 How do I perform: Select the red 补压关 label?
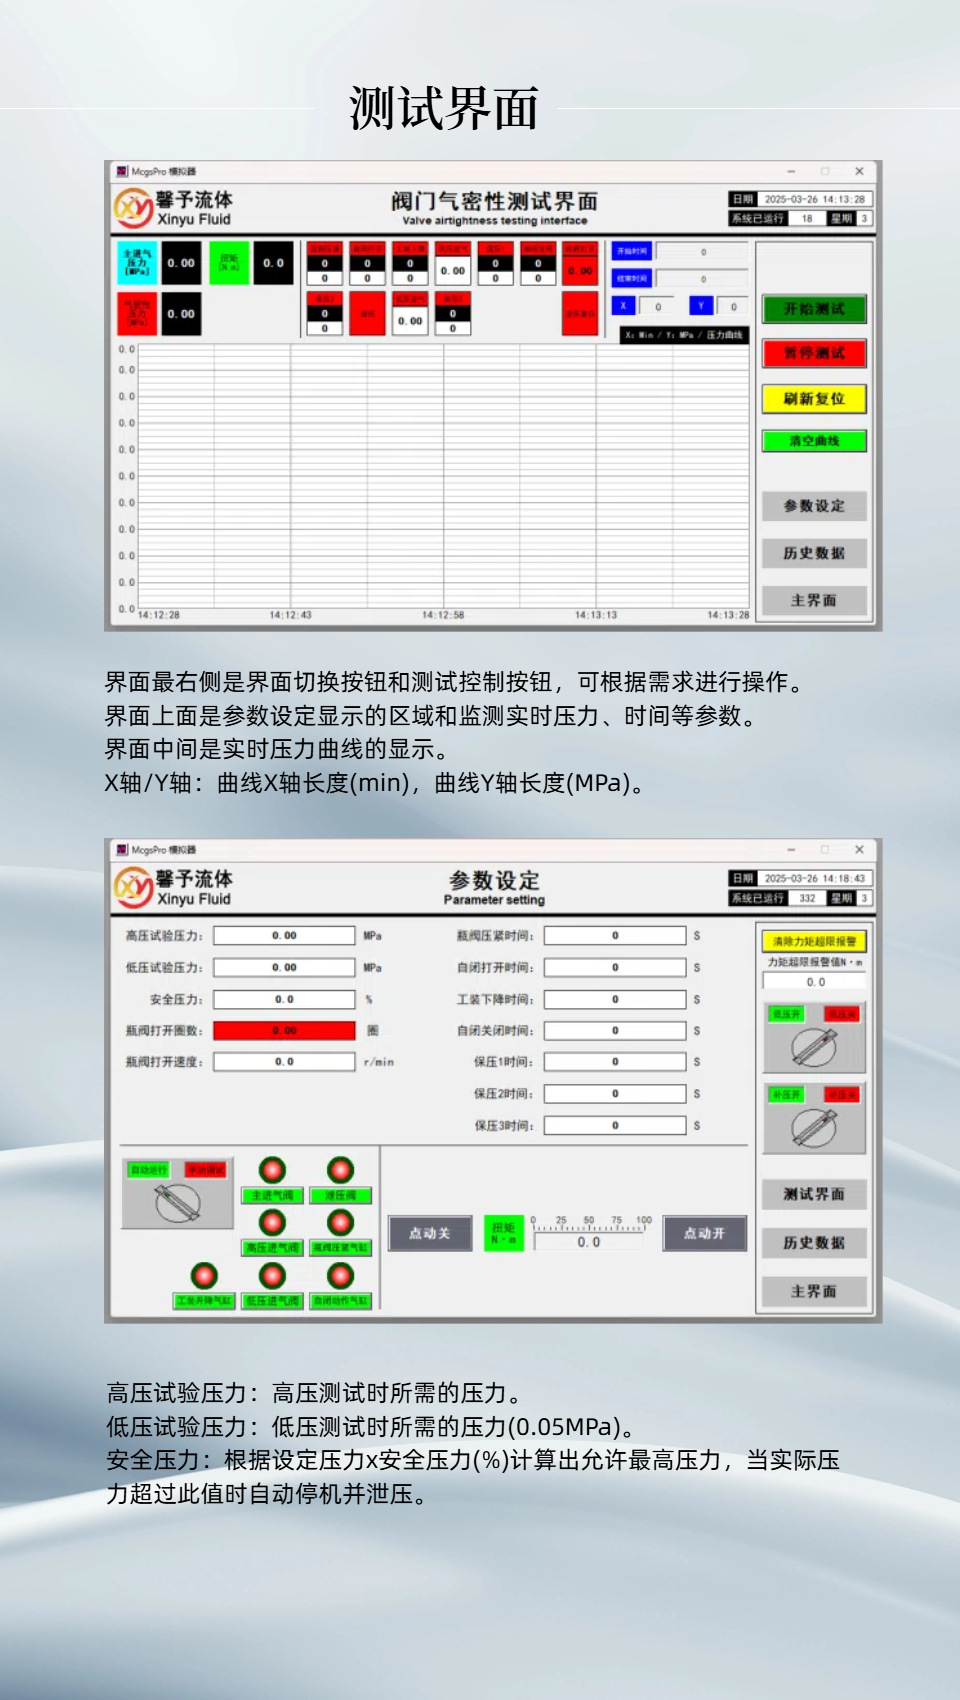842,1095
